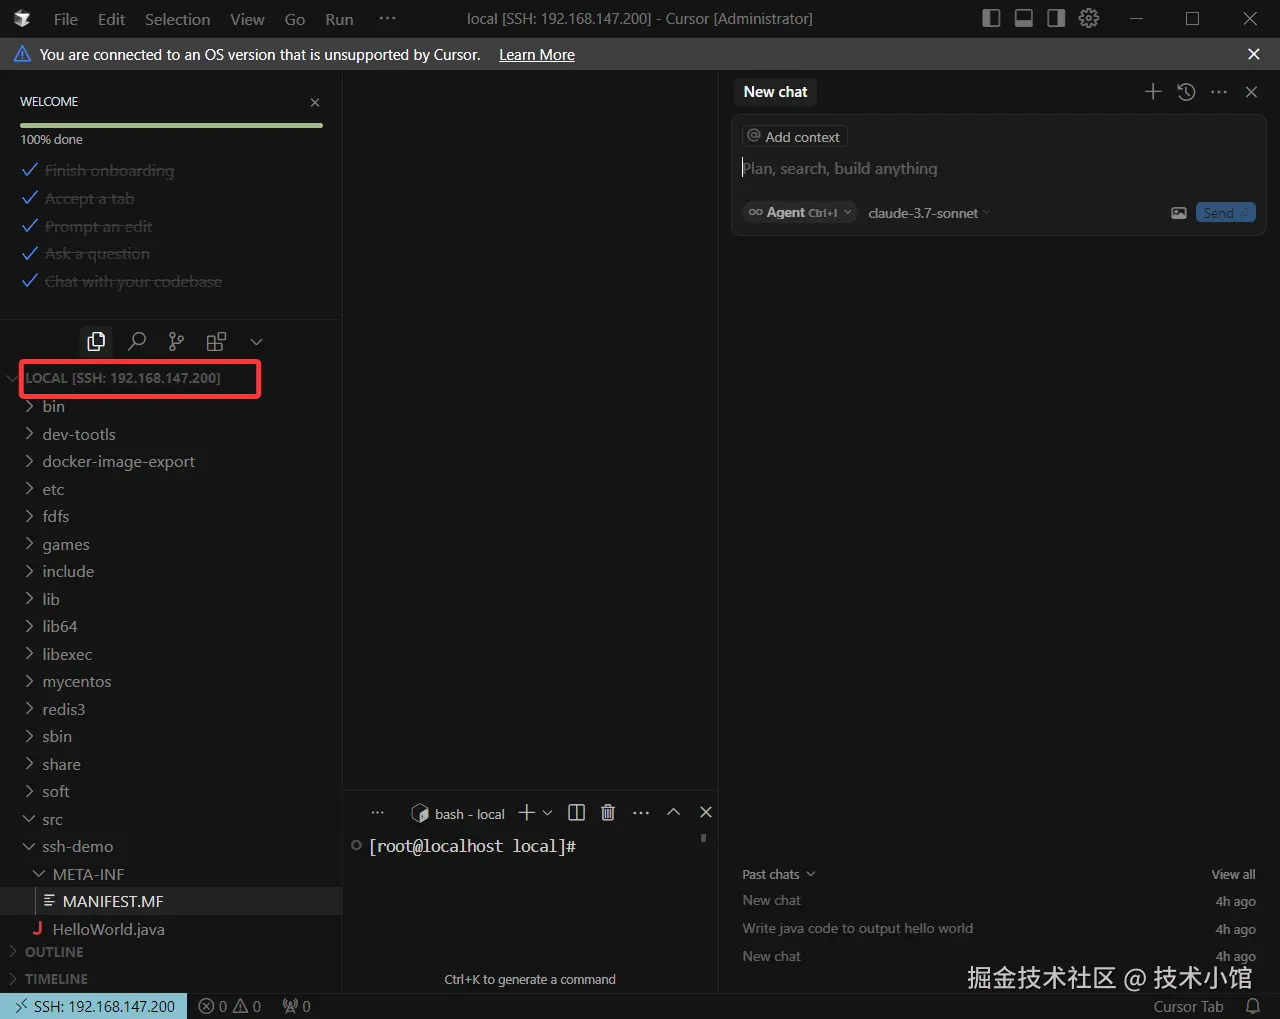The image size is (1280, 1019).
Task: Close the terminal panel
Action: (706, 813)
